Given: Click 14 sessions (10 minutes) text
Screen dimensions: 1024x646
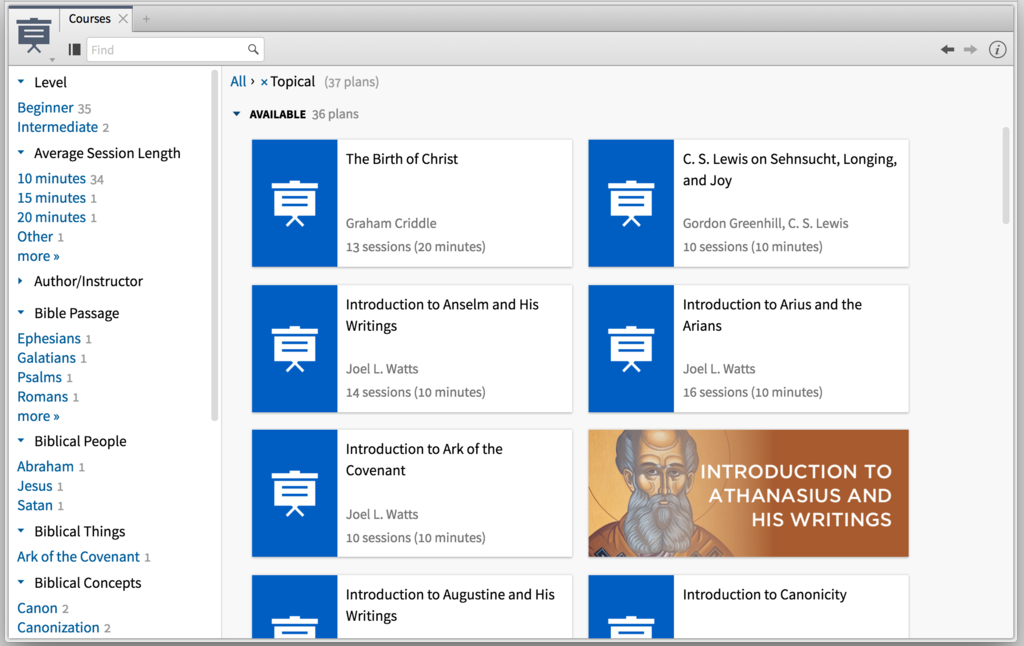Looking at the screenshot, I should pyautogui.click(x=415, y=392).
